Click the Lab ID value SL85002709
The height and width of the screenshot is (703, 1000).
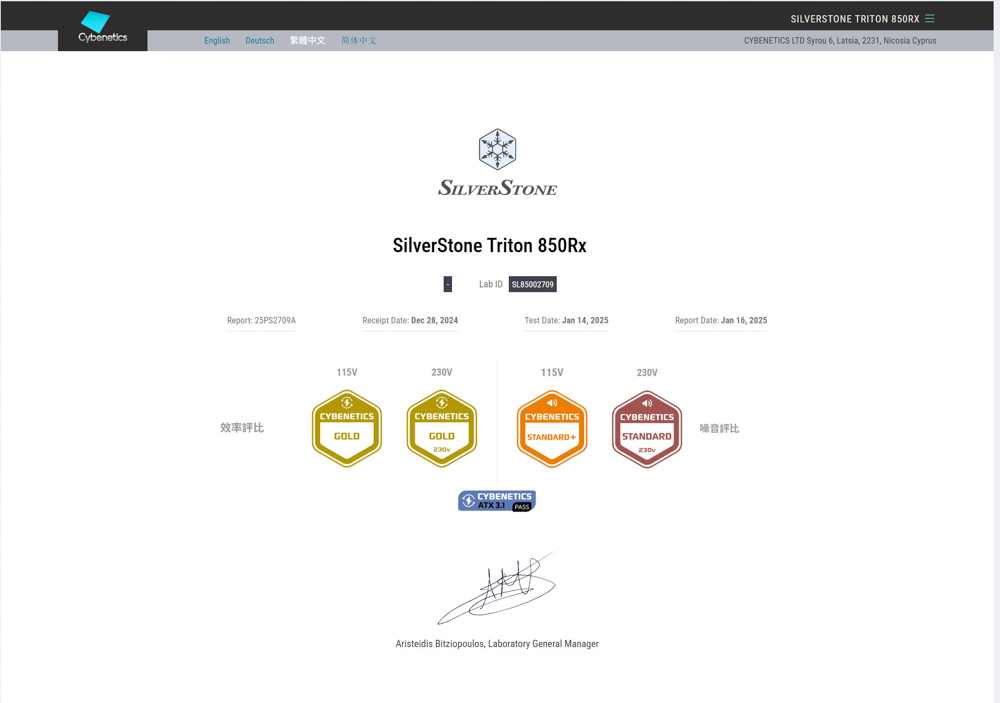[533, 285]
